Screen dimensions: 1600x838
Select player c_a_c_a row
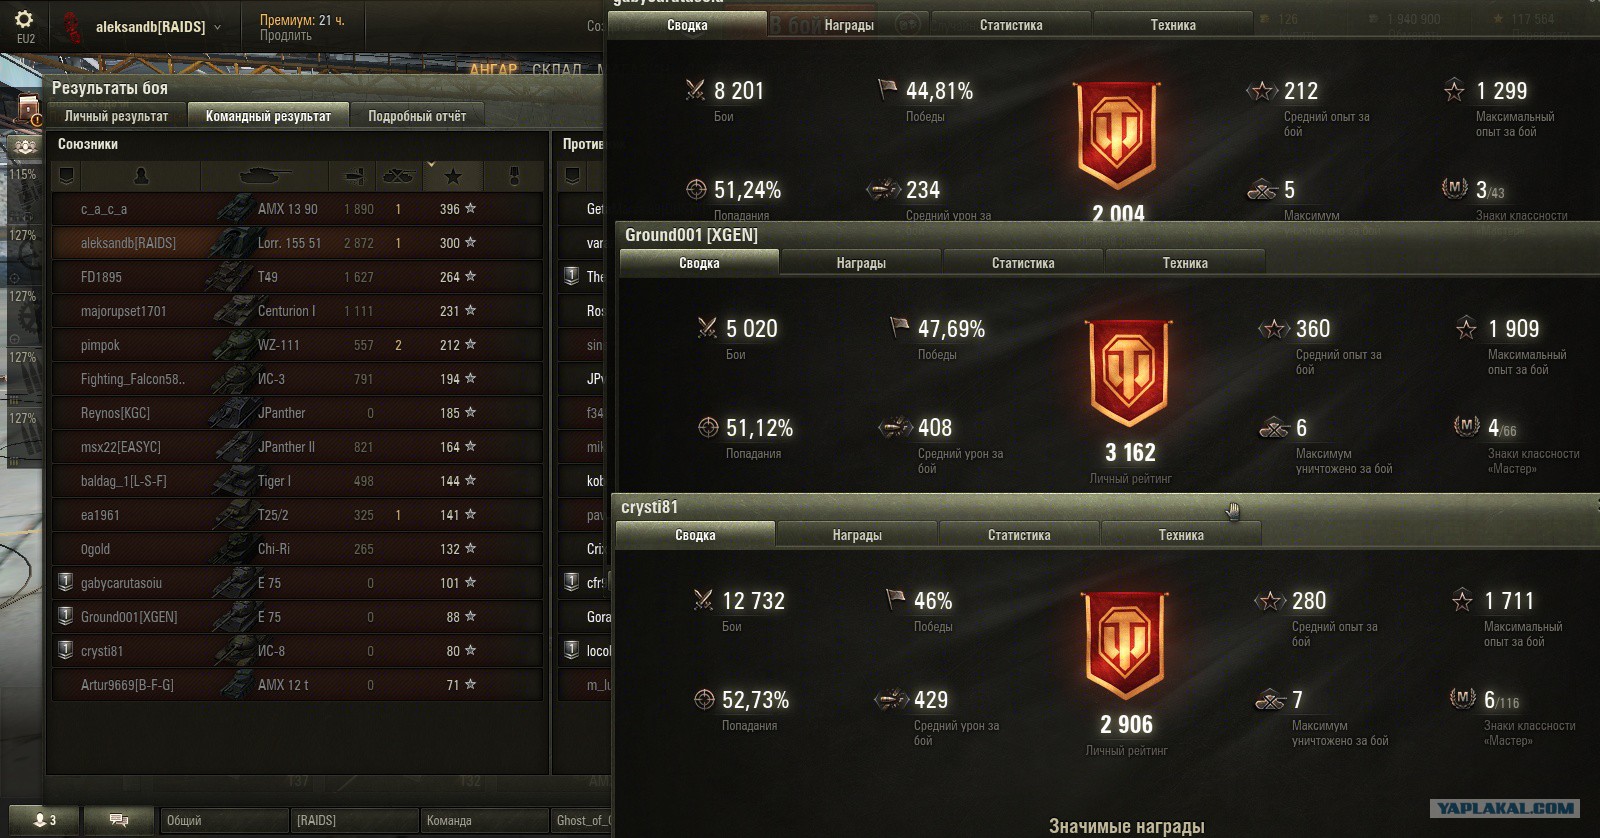298,209
